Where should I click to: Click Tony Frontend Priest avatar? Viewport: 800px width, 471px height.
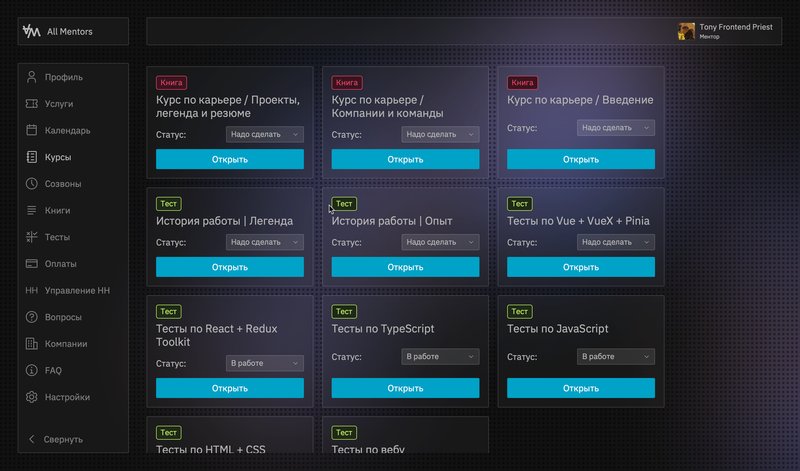(686, 31)
